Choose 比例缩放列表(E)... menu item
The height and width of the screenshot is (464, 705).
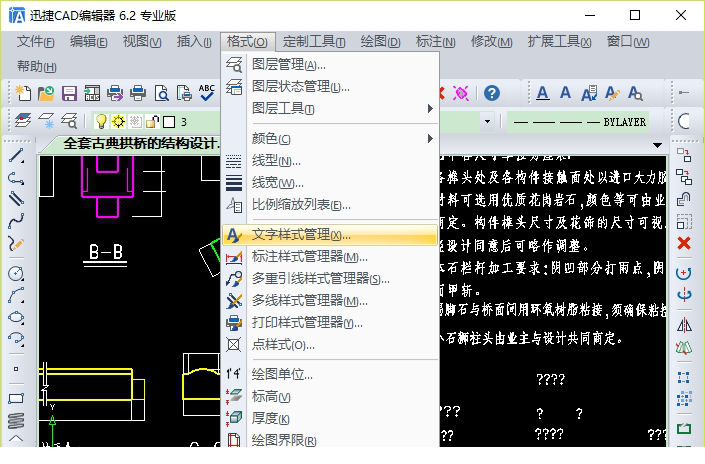tap(330, 205)
